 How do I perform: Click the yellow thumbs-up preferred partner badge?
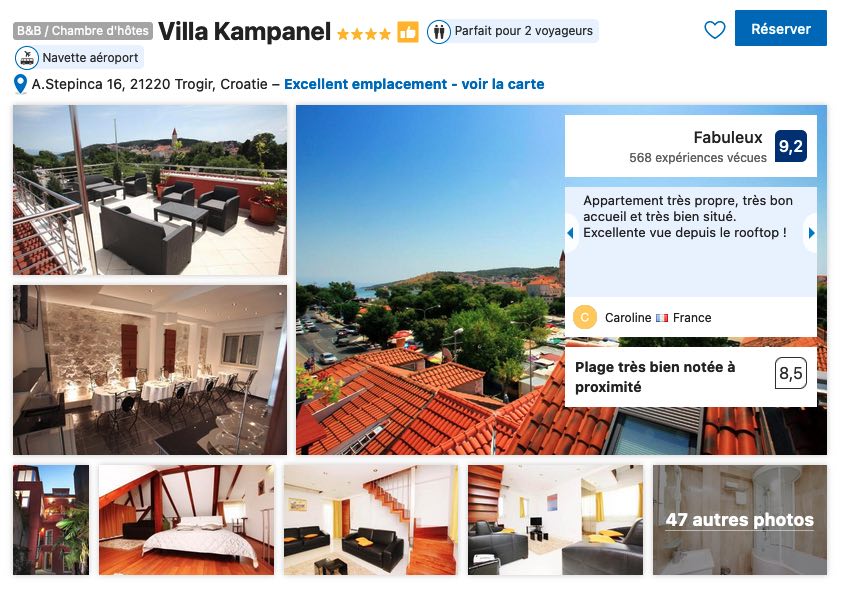tap(408, 32)
